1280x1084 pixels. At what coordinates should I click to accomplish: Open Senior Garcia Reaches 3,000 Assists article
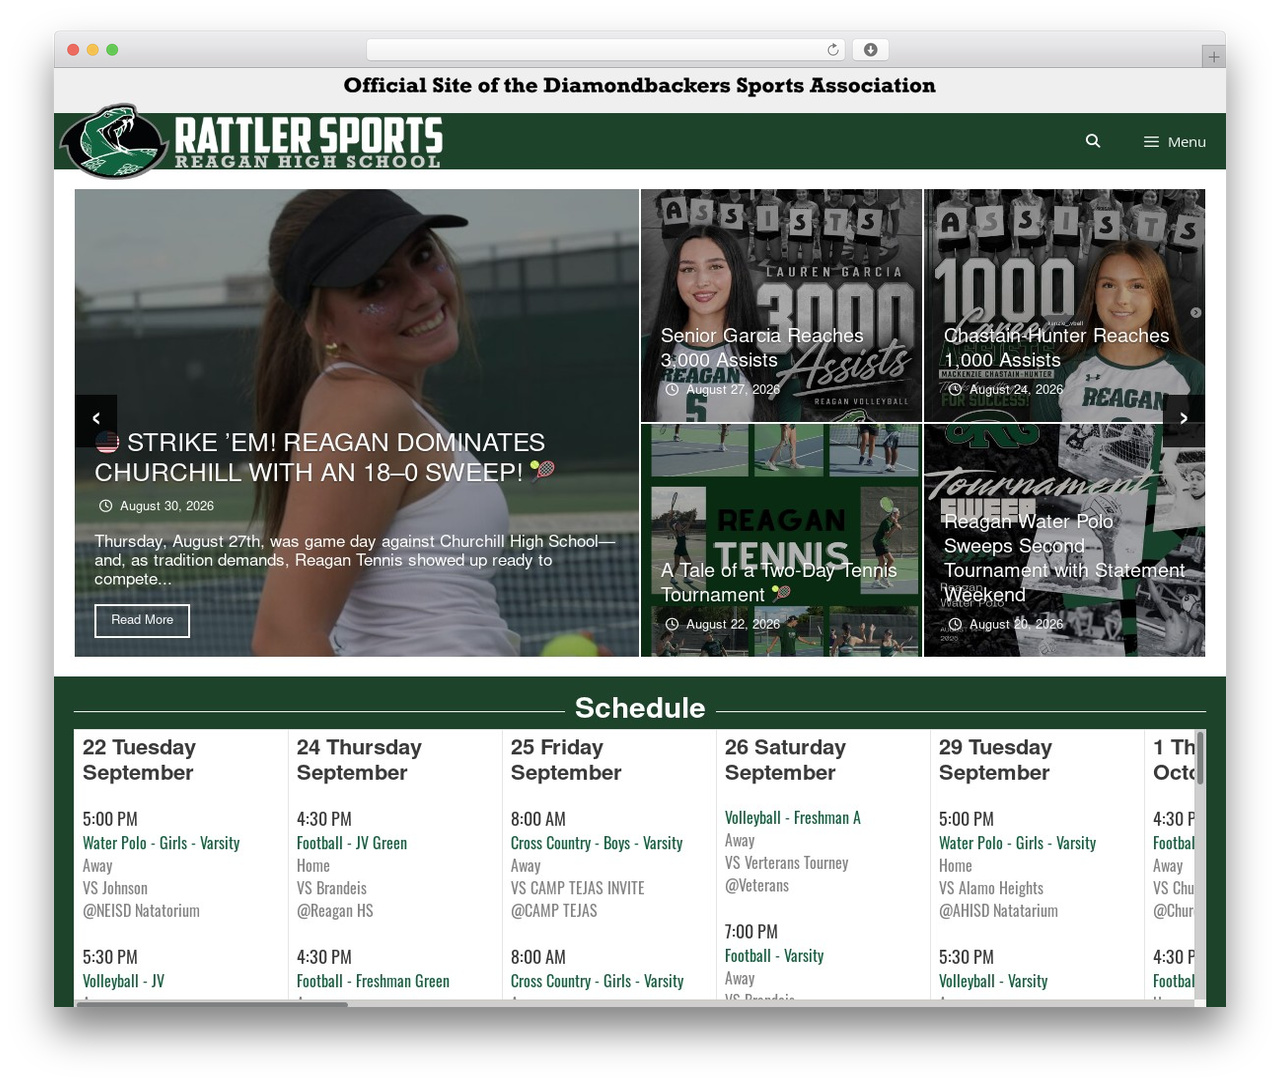pos(761,348)
